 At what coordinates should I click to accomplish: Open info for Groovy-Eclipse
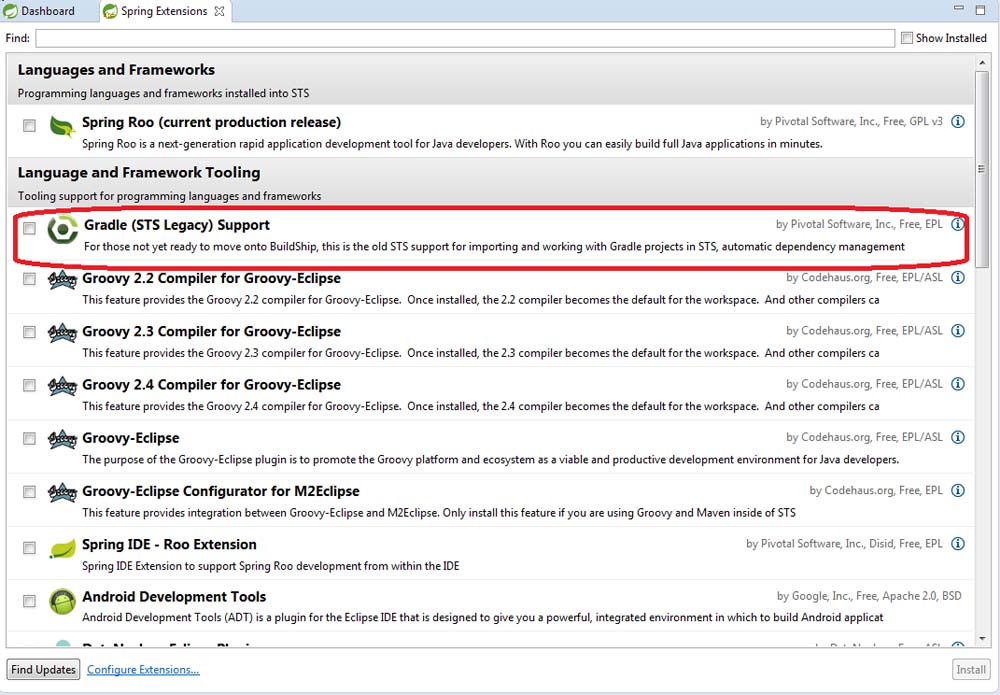pyautogui.click(x=957, y=437)
